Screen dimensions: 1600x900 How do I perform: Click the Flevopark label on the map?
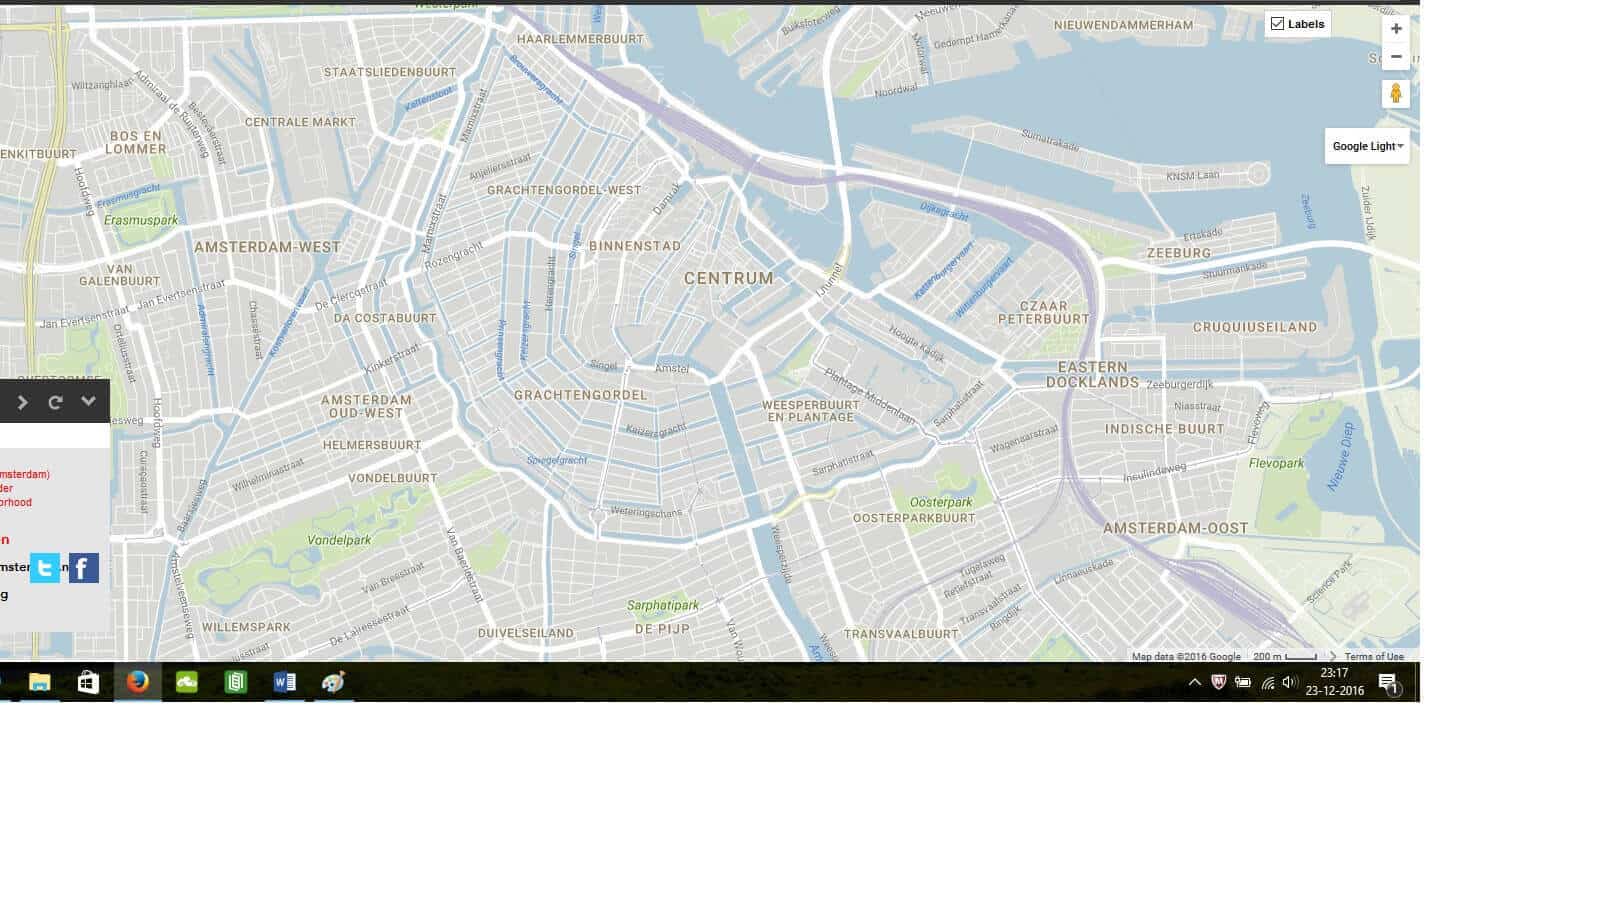[x=1276, y=464]
